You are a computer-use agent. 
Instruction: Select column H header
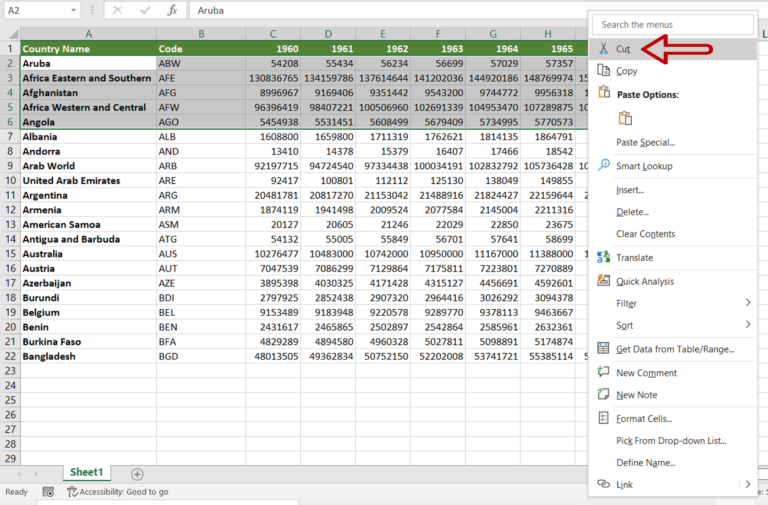click(x=548, y=34)
